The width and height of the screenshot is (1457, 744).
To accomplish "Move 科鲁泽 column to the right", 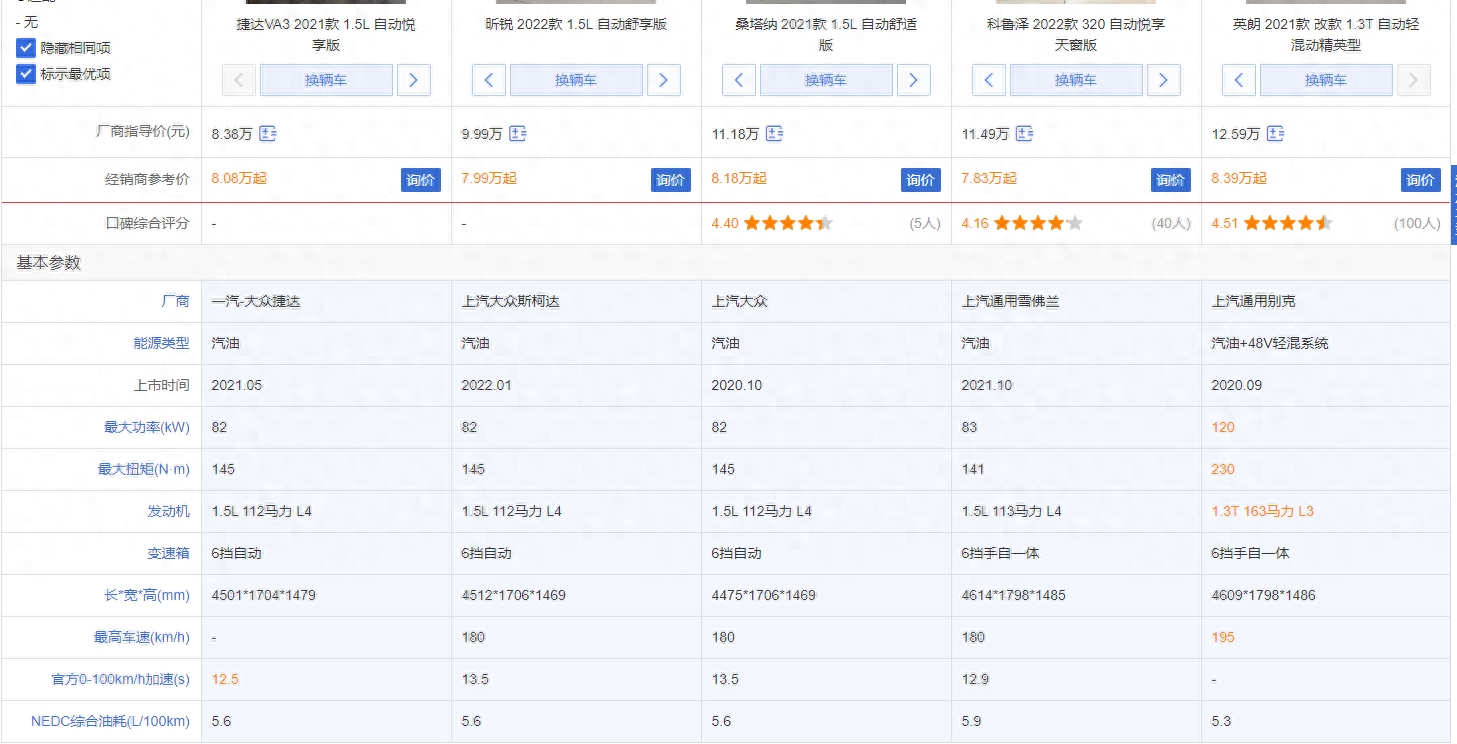I will (x=1164, y=80).
